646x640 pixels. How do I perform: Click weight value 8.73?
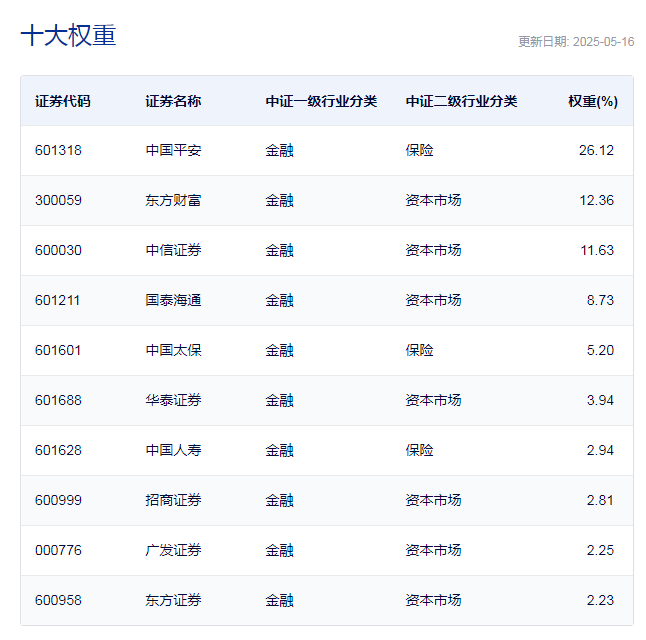point(600,300)
